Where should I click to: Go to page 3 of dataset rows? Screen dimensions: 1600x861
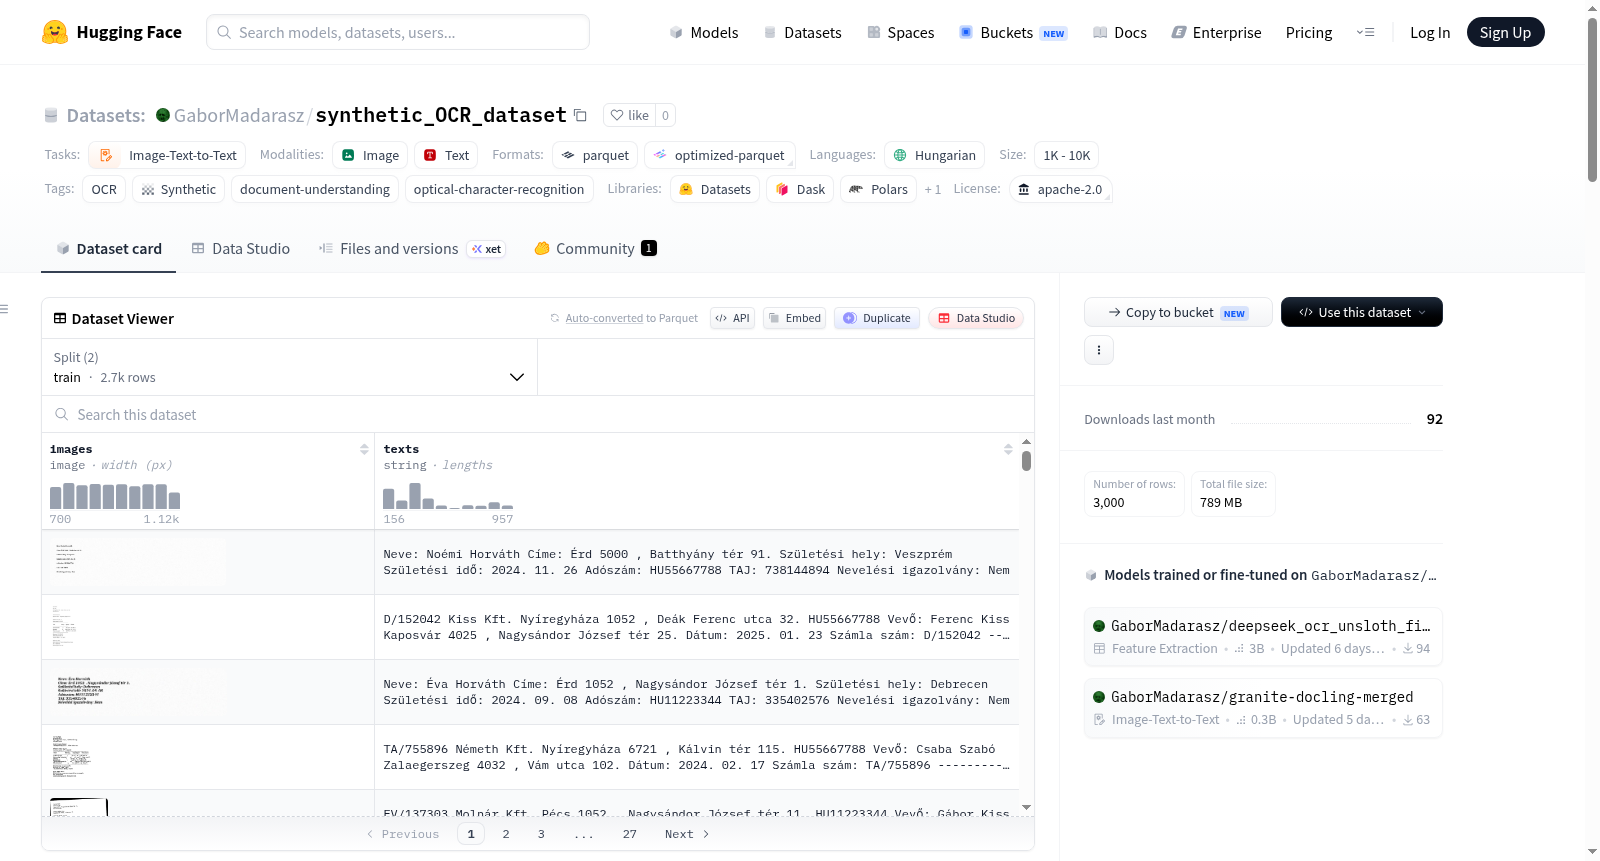541,834
